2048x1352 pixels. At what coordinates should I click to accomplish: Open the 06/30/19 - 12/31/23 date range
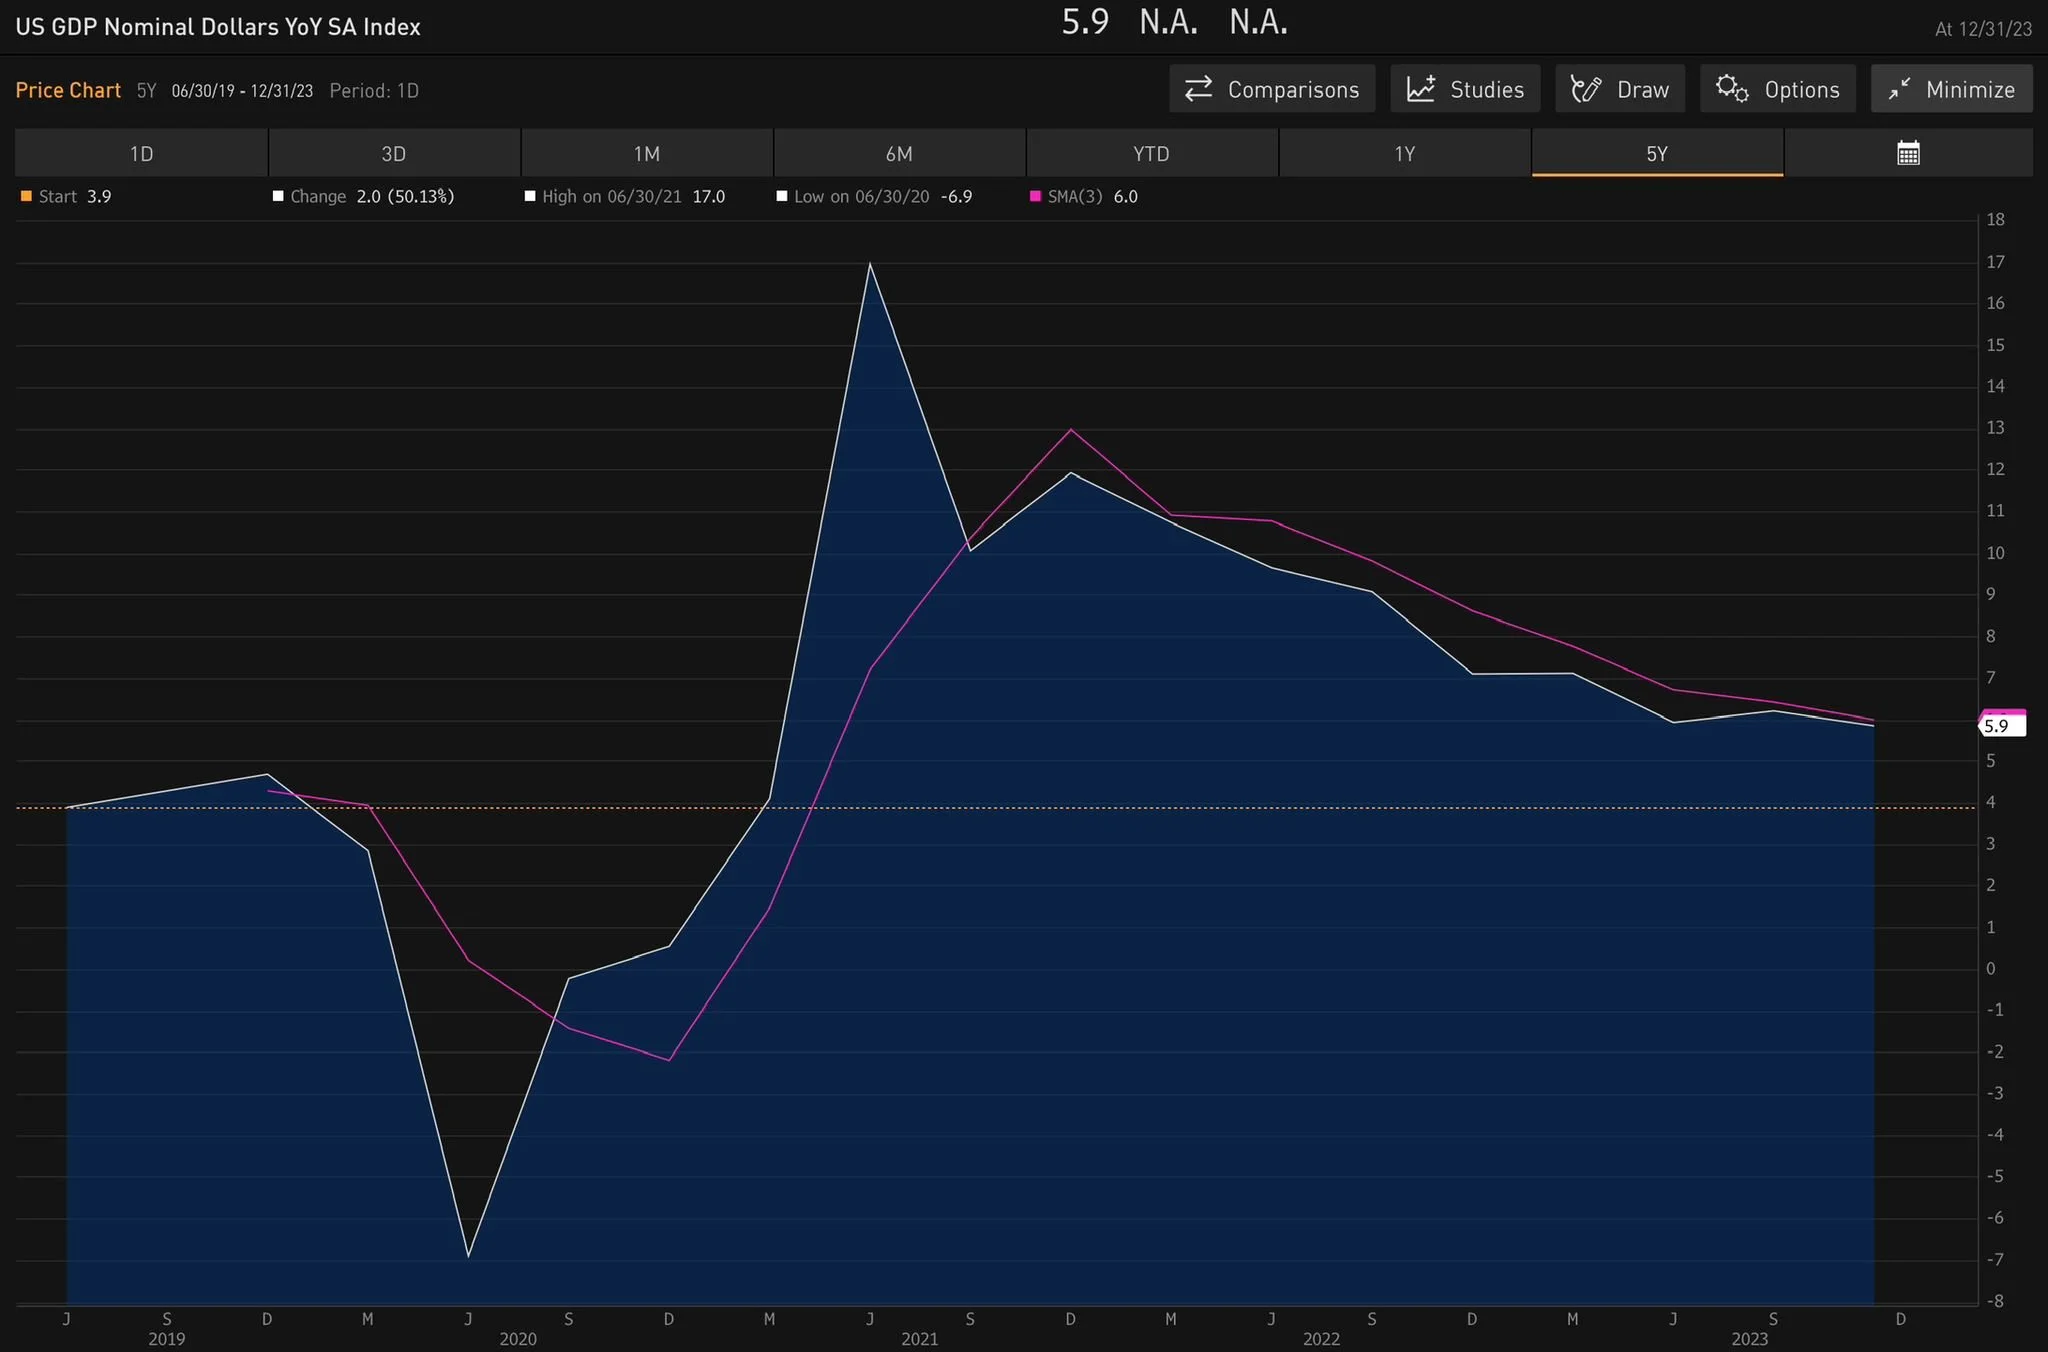tap(242, 91)
